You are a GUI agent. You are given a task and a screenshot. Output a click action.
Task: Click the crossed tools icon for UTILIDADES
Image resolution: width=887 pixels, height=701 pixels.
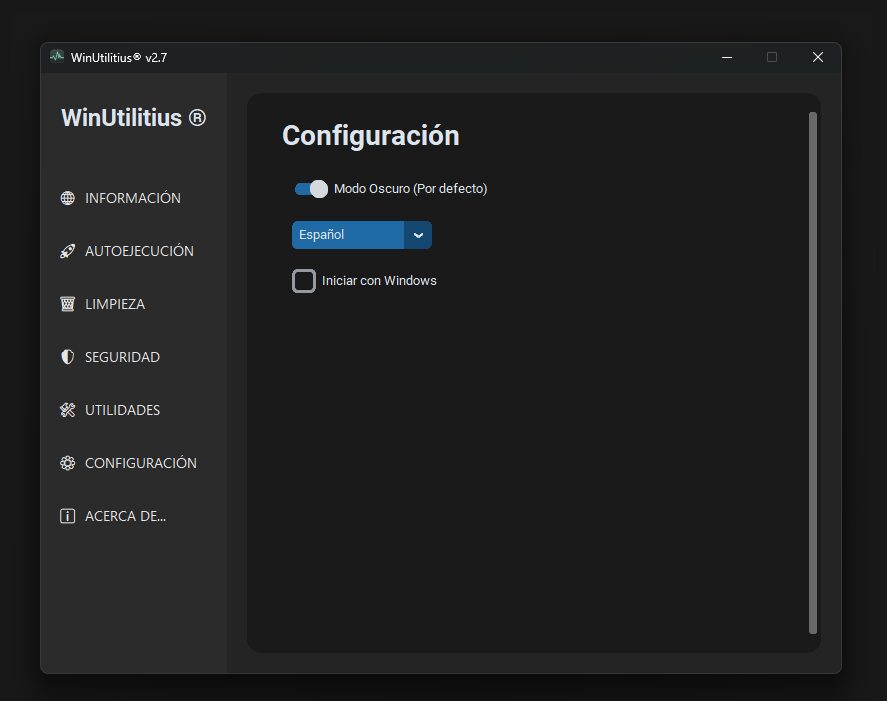pyautogui.click(x=68, y=410)
